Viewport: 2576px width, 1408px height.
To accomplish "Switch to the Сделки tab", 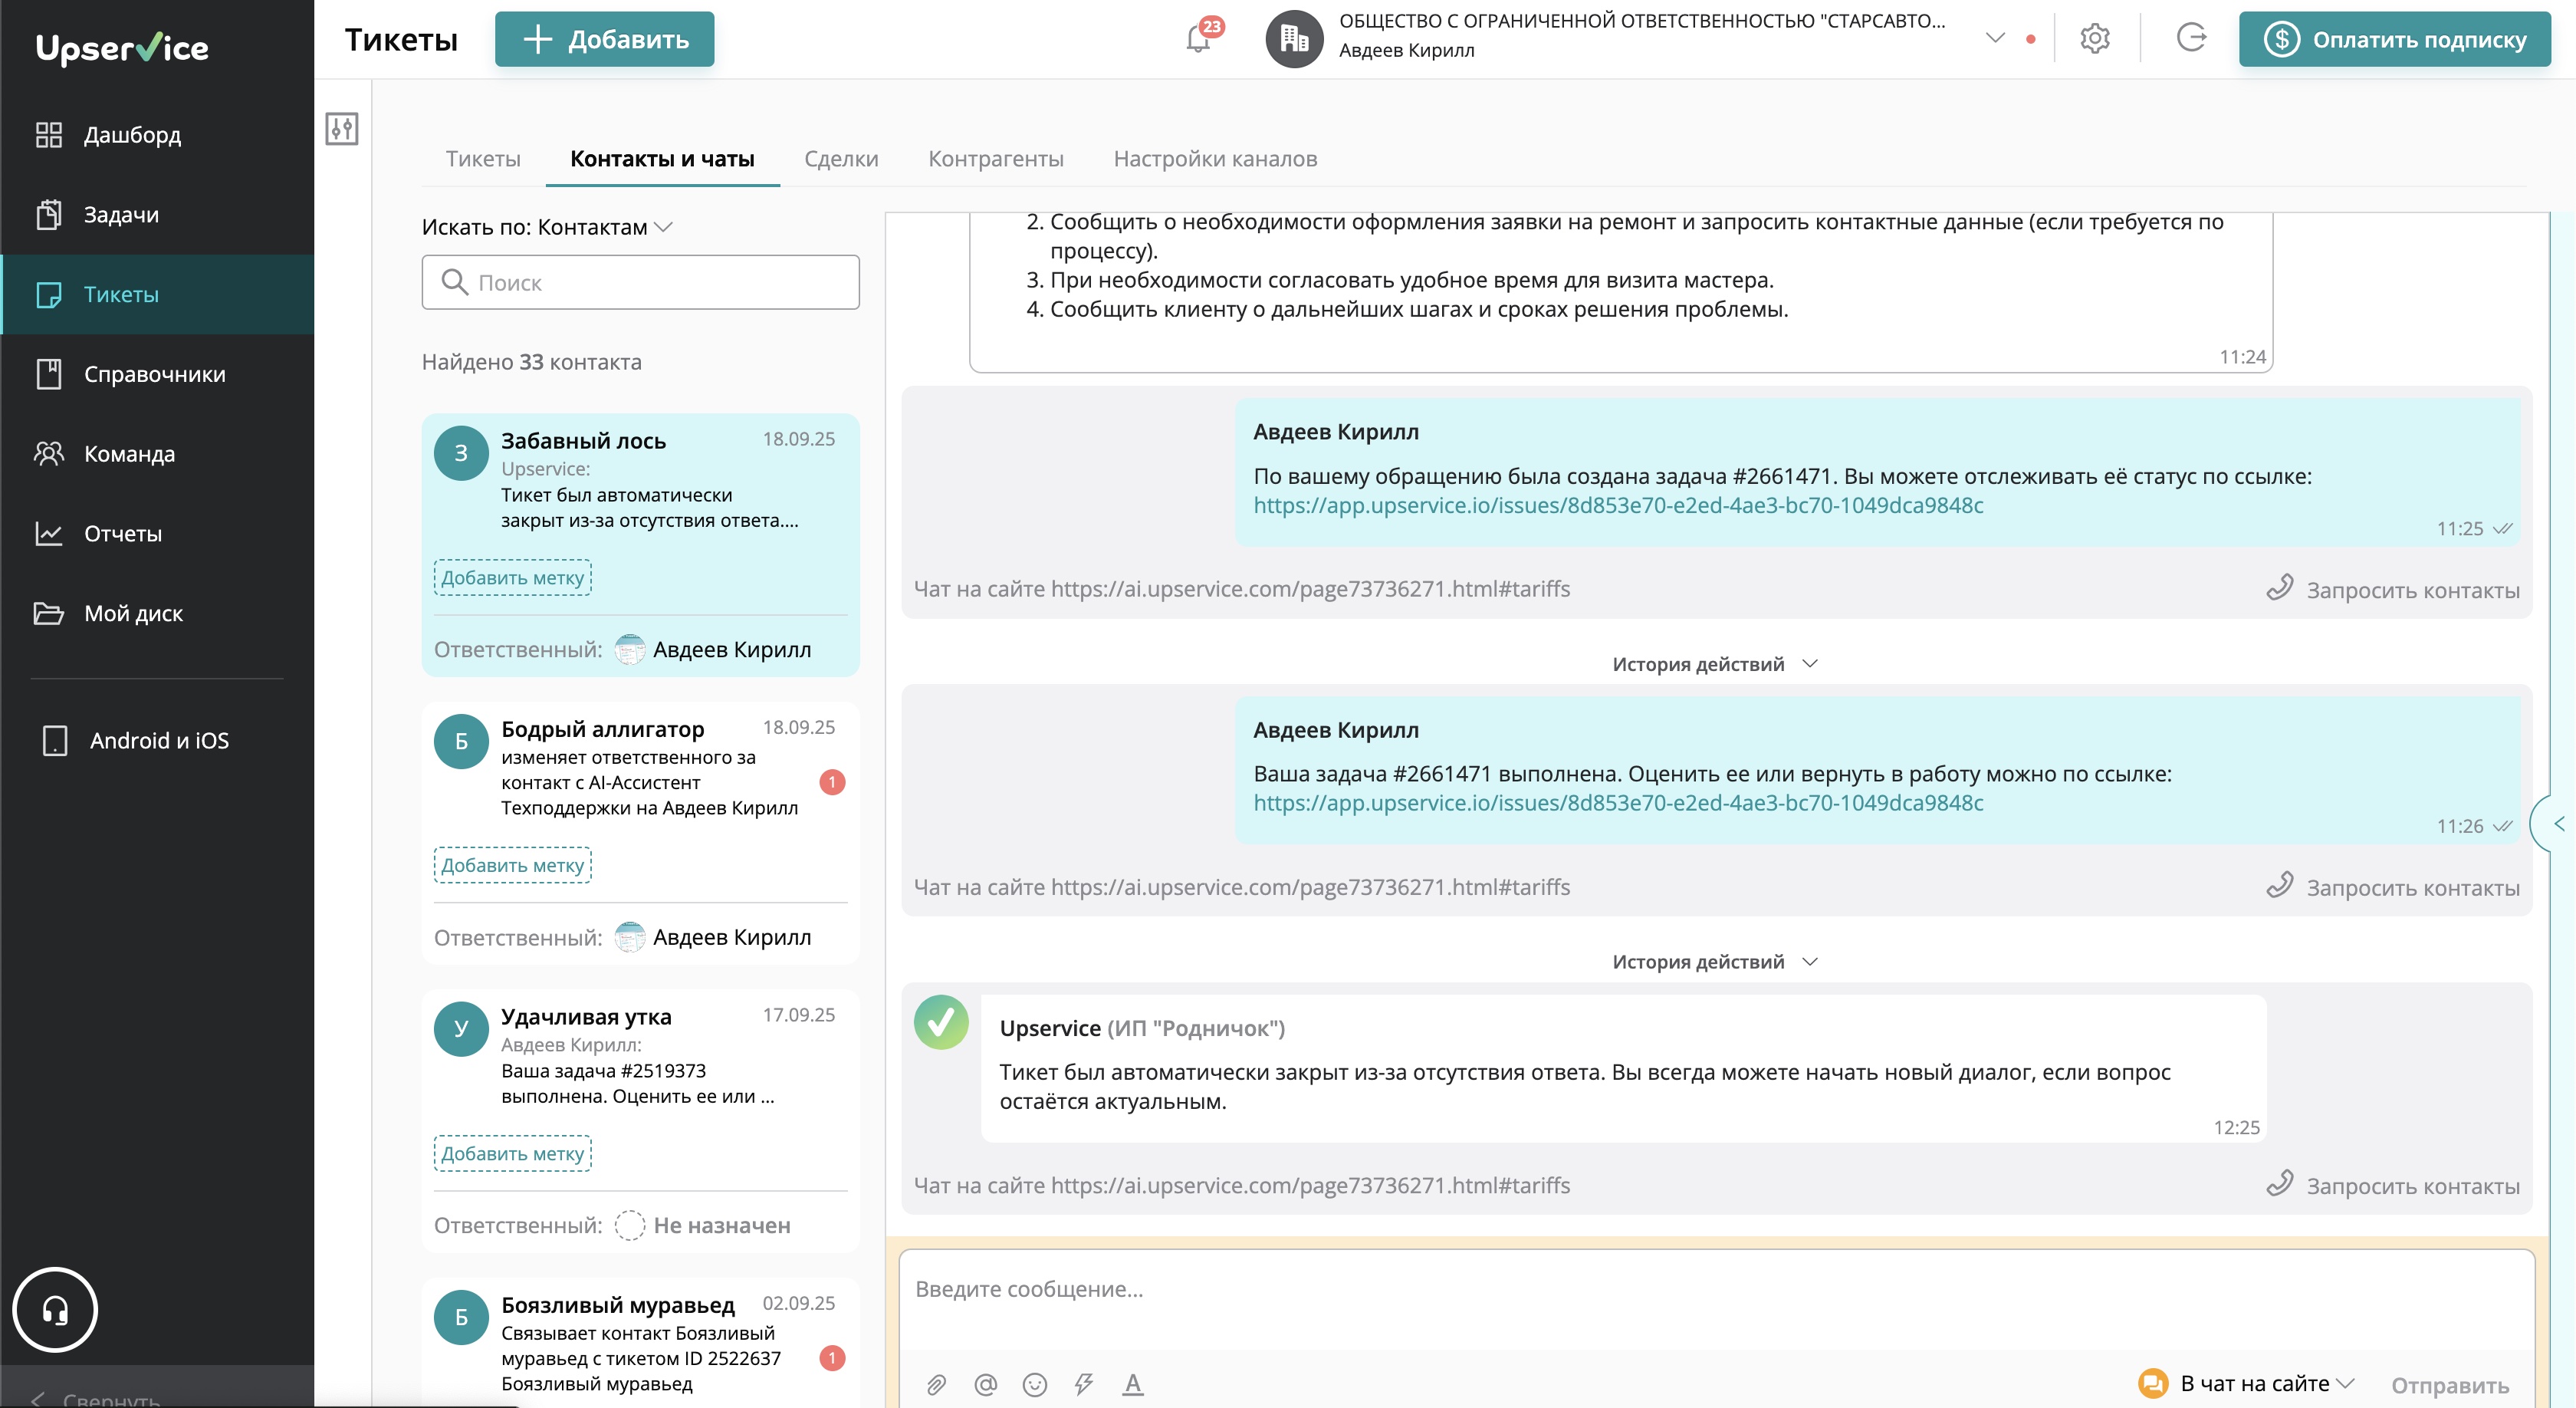I will point(840,159).
